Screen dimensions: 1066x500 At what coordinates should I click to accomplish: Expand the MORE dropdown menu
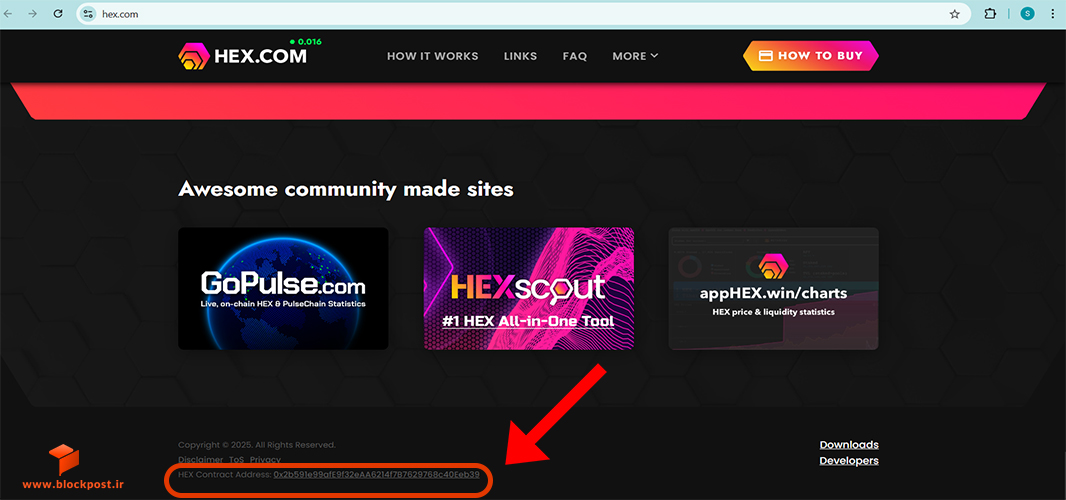click(635, 56)
